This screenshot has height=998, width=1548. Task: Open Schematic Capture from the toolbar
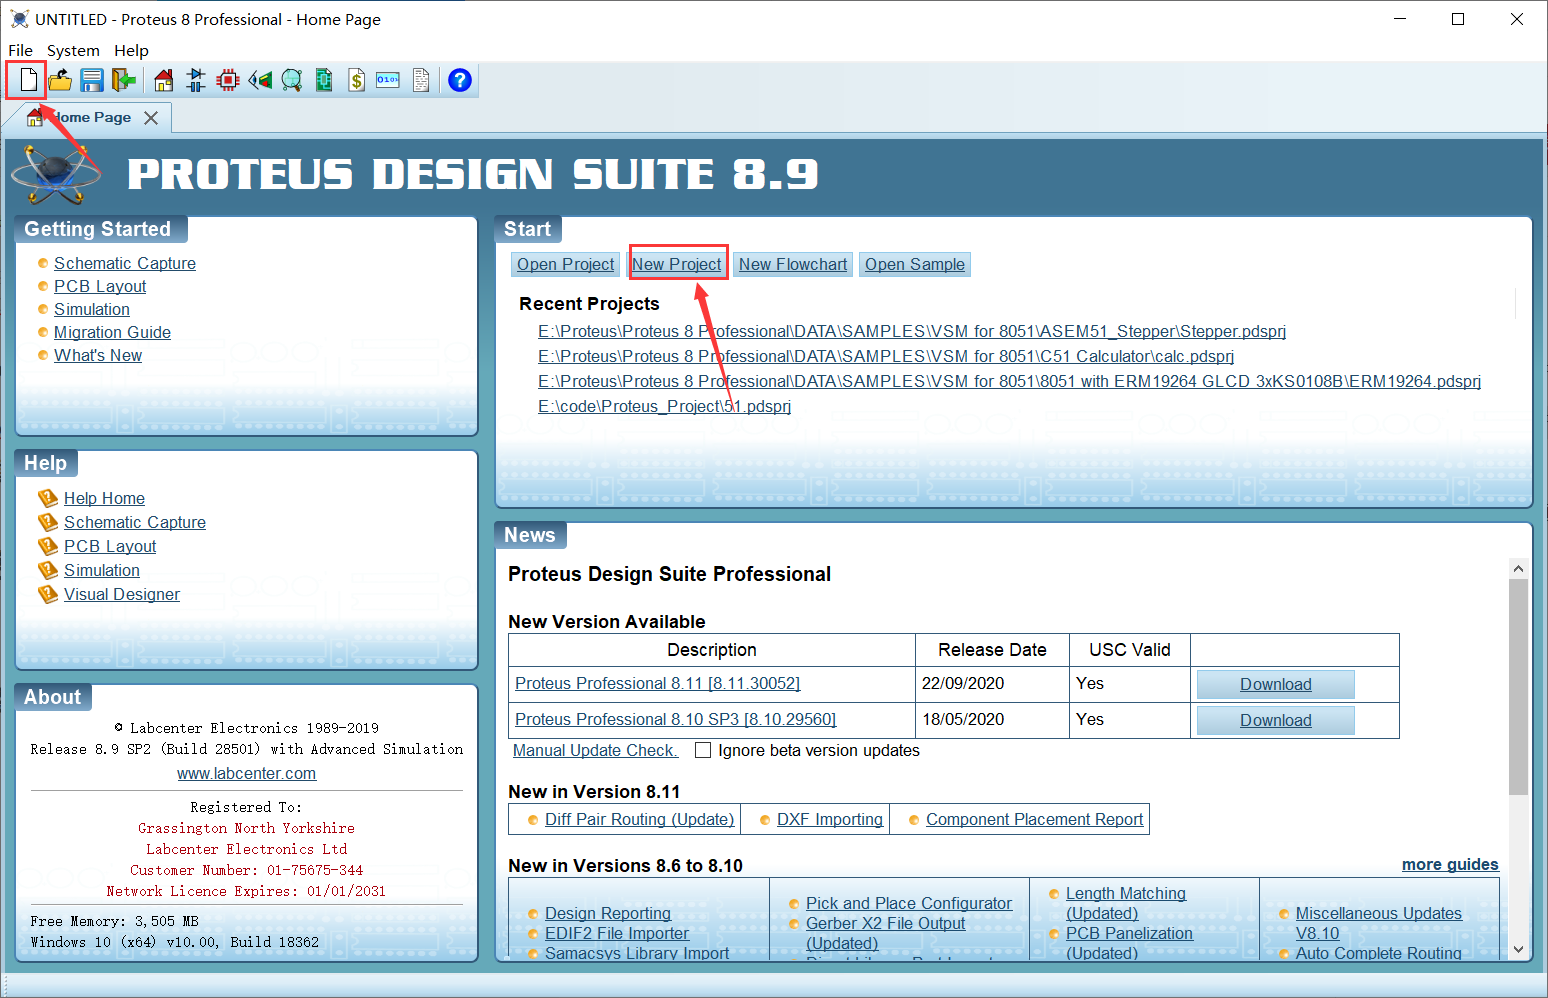tap(196, 80)
